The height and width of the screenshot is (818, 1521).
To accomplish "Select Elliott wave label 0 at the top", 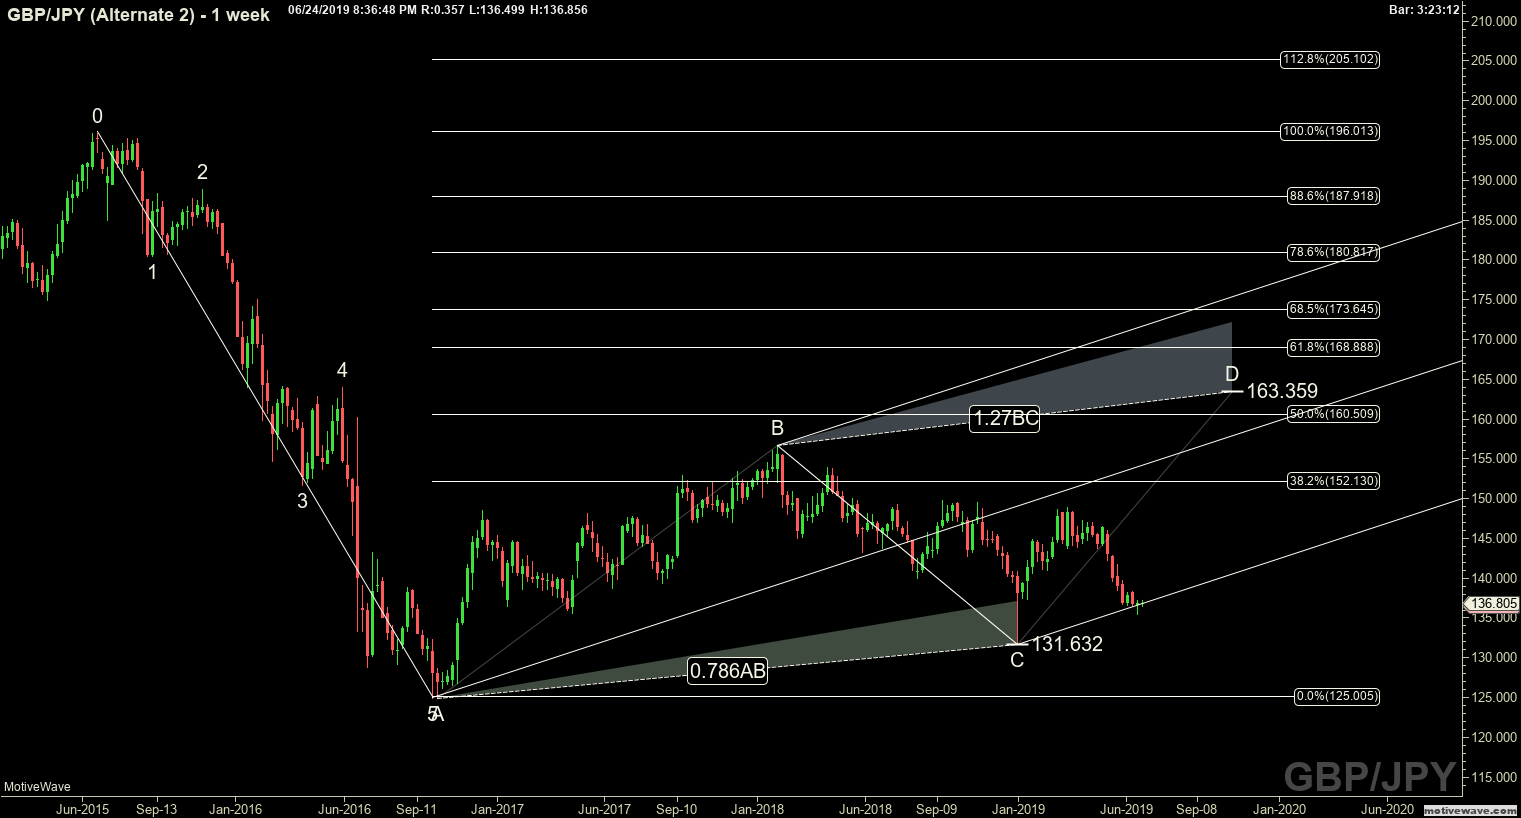I will pyautogui.click(x=97, y=115).
